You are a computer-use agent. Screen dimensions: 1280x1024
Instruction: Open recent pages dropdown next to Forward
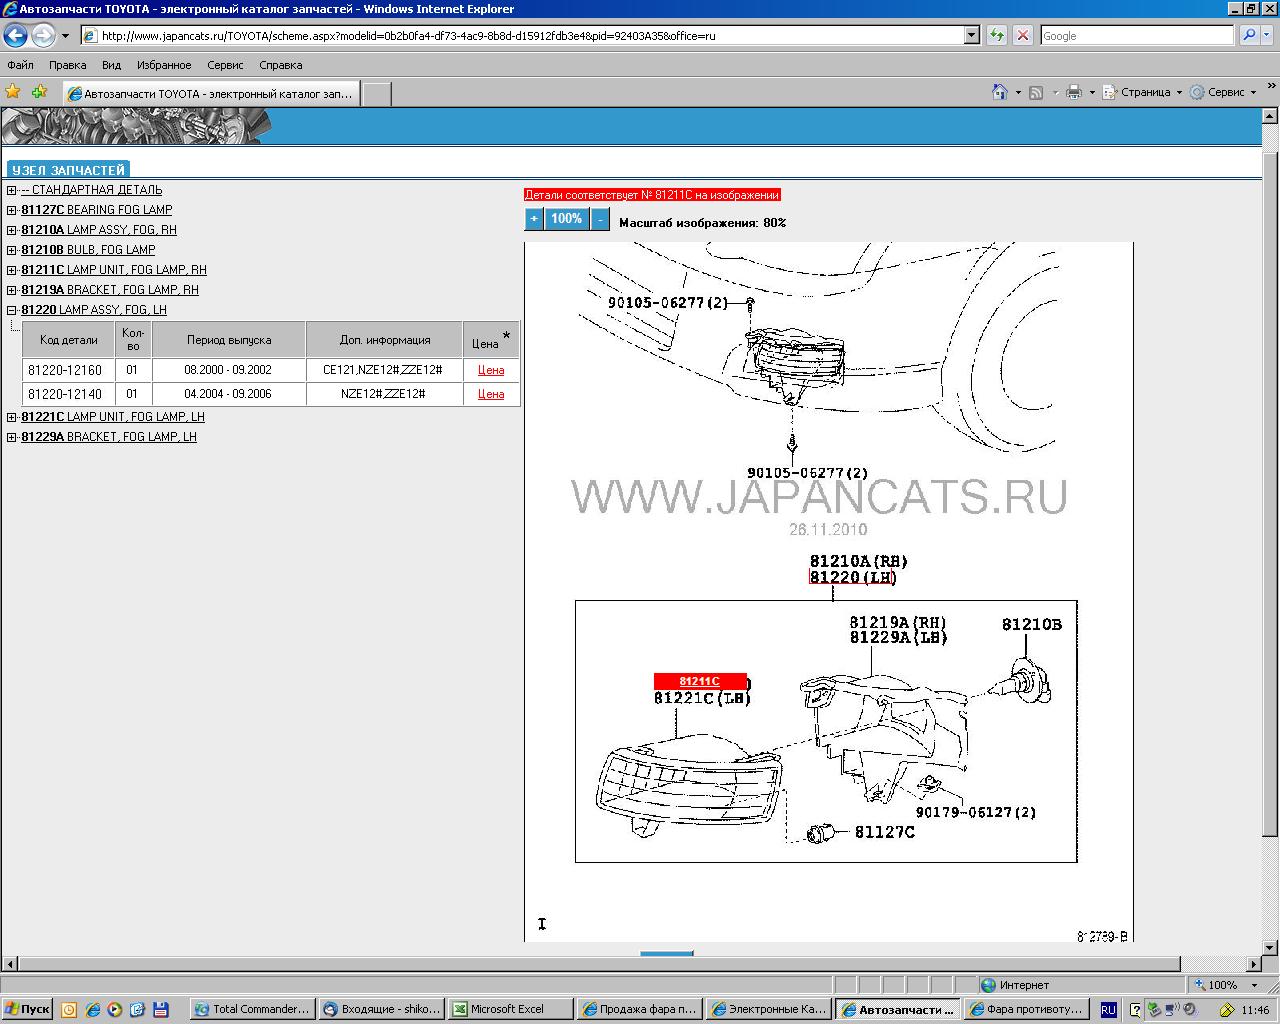[66, 36]
